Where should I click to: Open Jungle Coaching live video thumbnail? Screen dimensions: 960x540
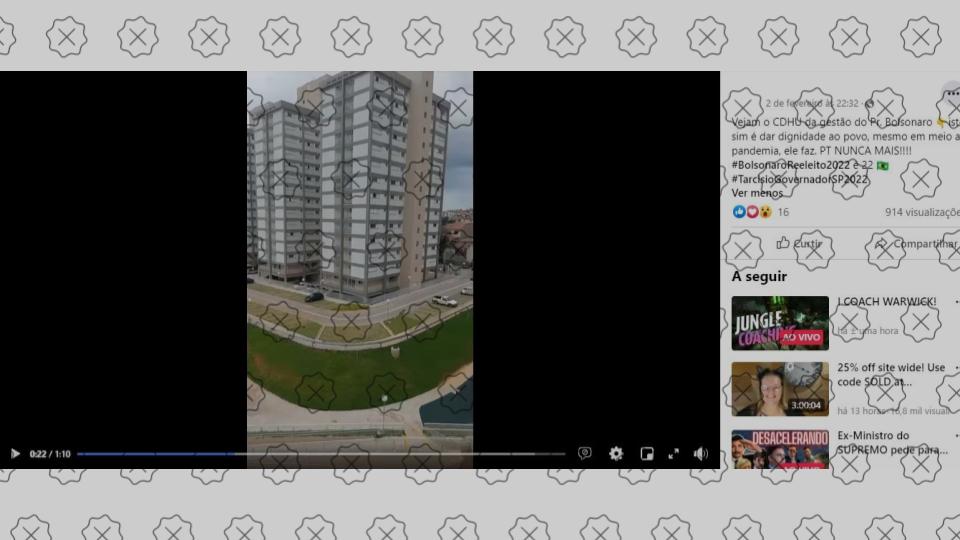780,323
